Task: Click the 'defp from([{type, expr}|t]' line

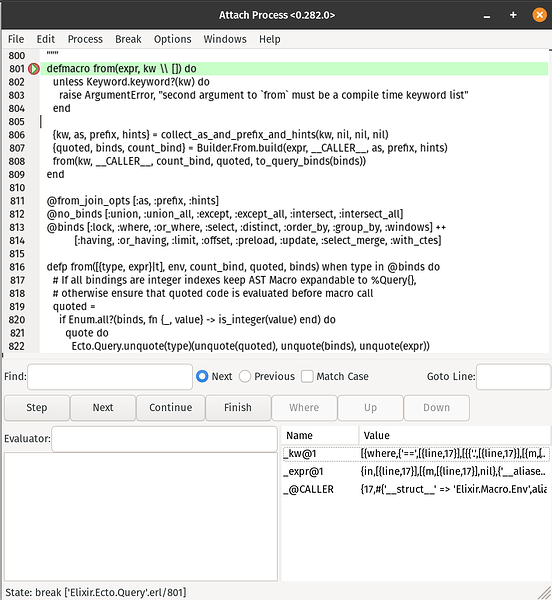Action: pos(243,267)
